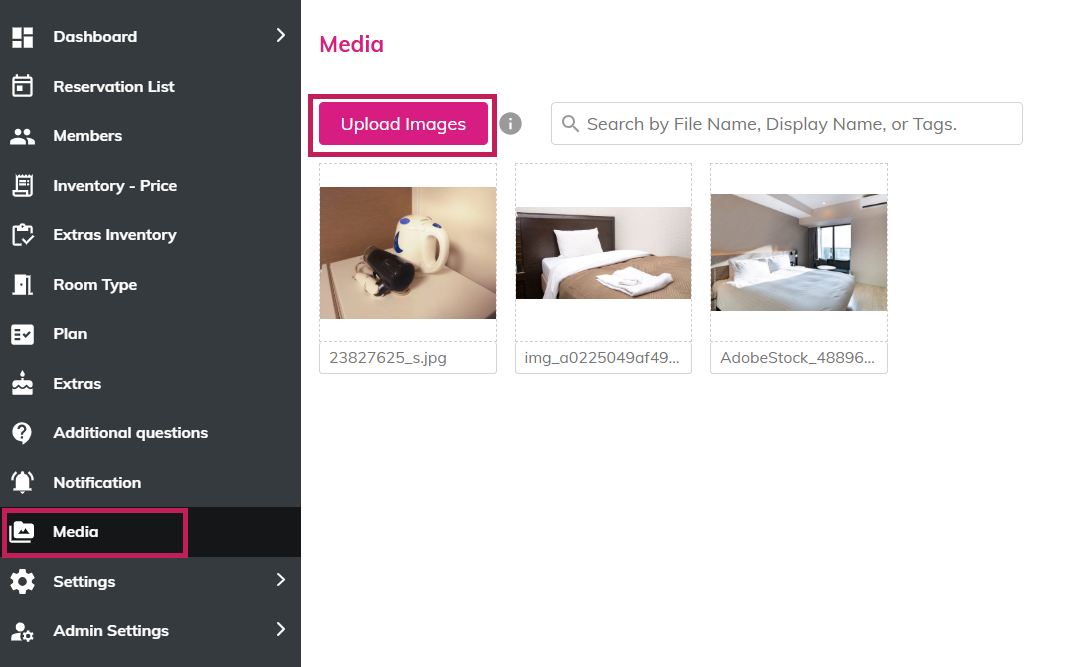Expand the Dashboard submenu chevron
Image resolution: width=1071 pixels, height=667 pixels.
(x=280, y=36)
